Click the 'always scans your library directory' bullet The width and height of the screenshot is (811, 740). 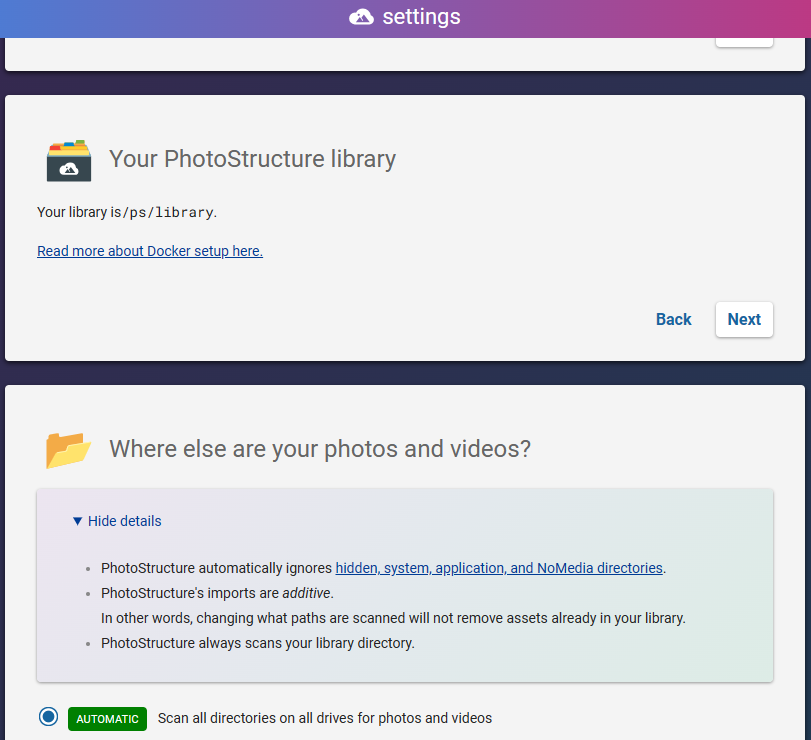point(258,643)
